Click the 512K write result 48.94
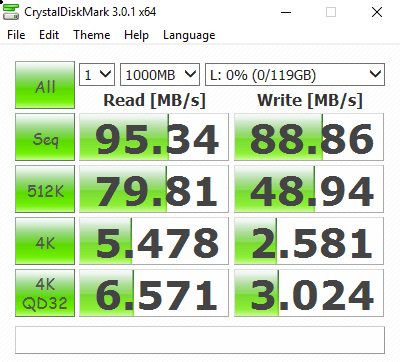Viewport: 400px width, 362px height. point(309,189)
